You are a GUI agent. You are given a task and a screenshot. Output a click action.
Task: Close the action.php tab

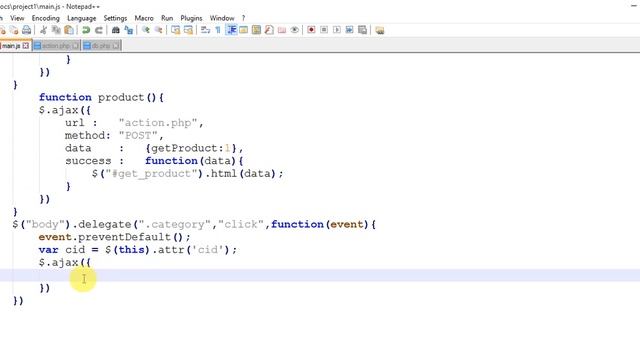click(75, 46)
